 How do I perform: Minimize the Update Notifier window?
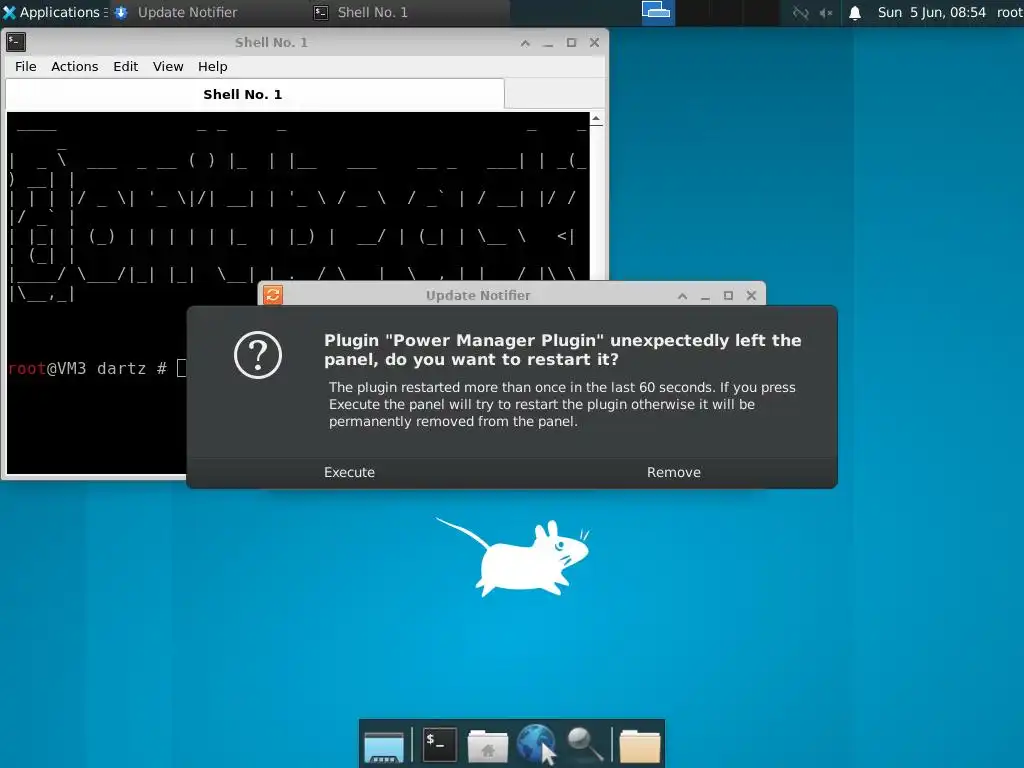pyautogui.click(x=705, y=296)
